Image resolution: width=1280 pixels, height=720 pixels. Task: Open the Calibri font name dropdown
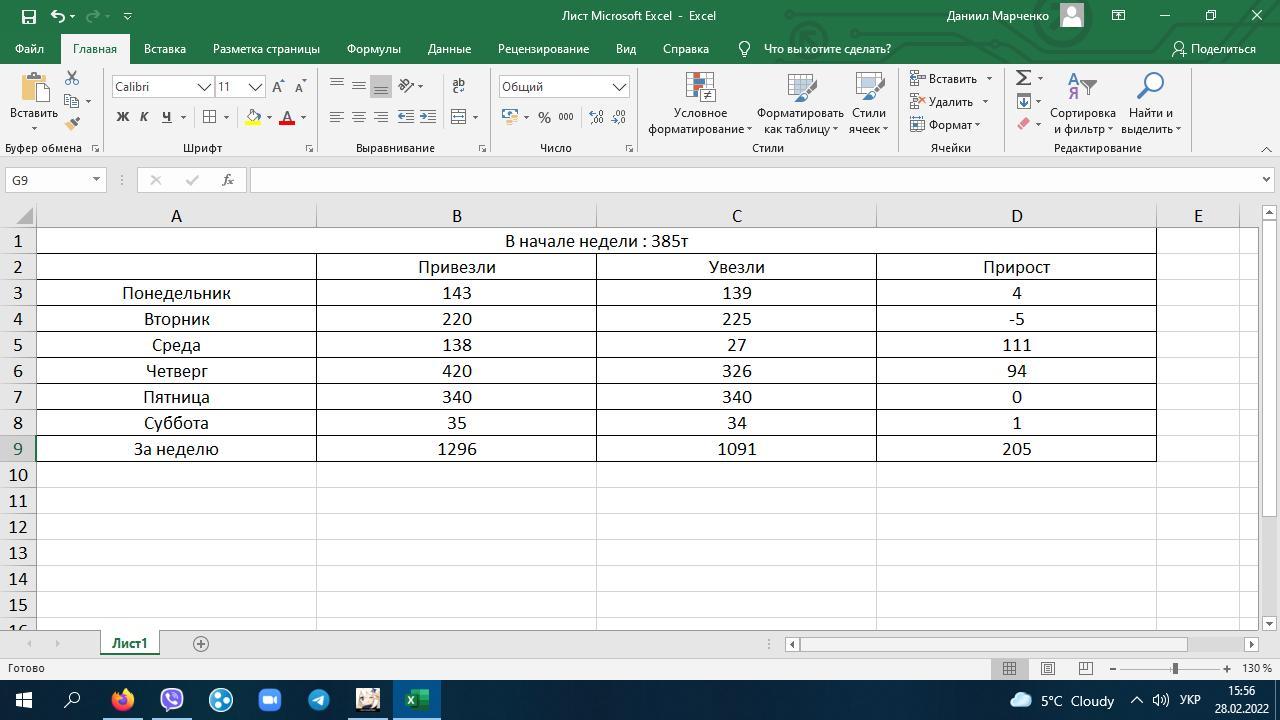204,87
